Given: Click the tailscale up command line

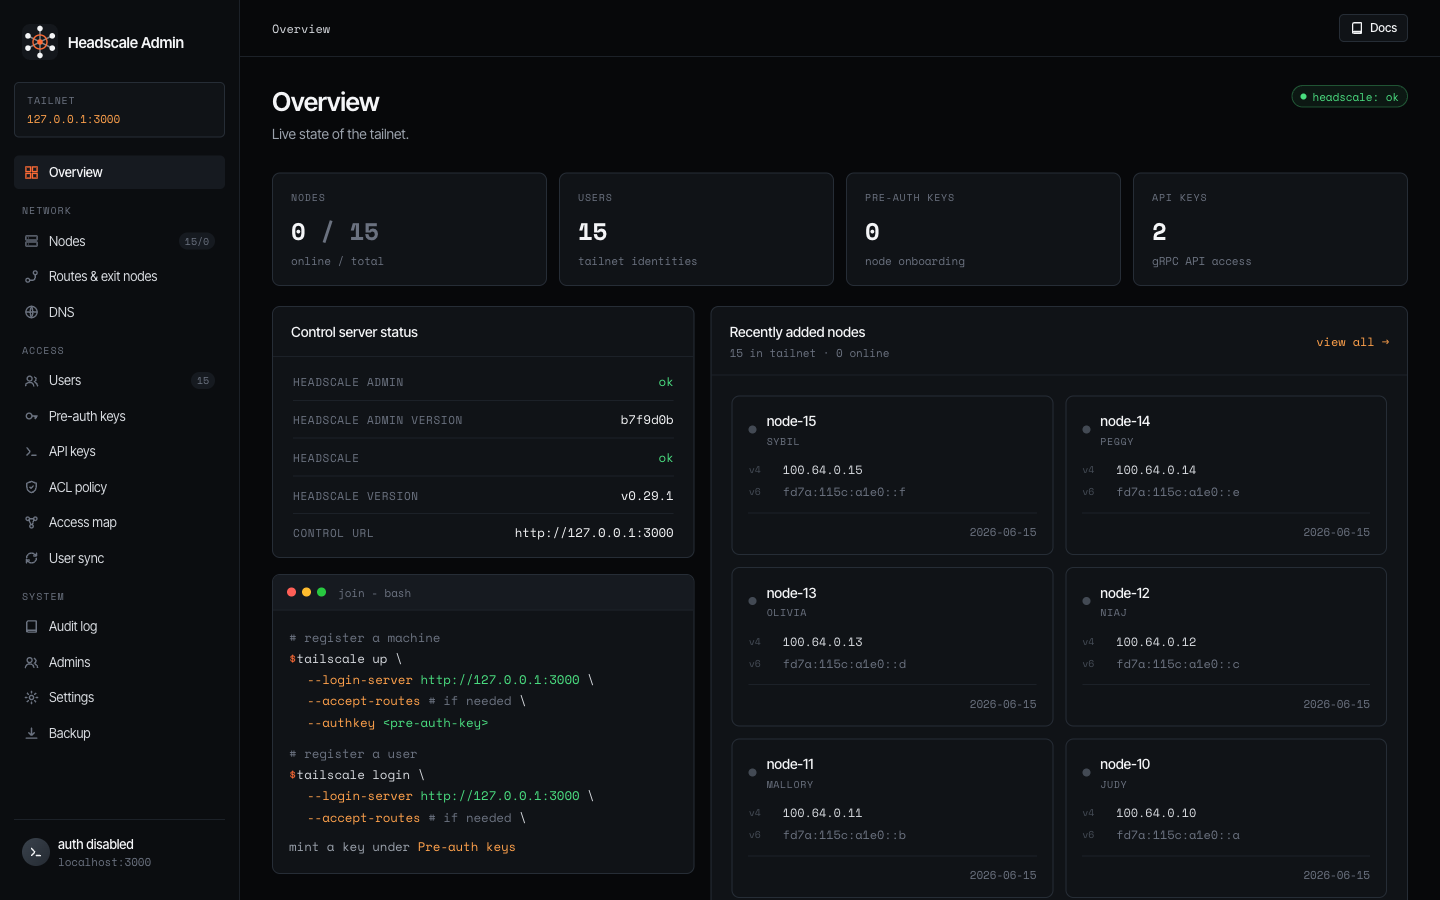Looking at the screenshot, I should [x=346, y=659].
